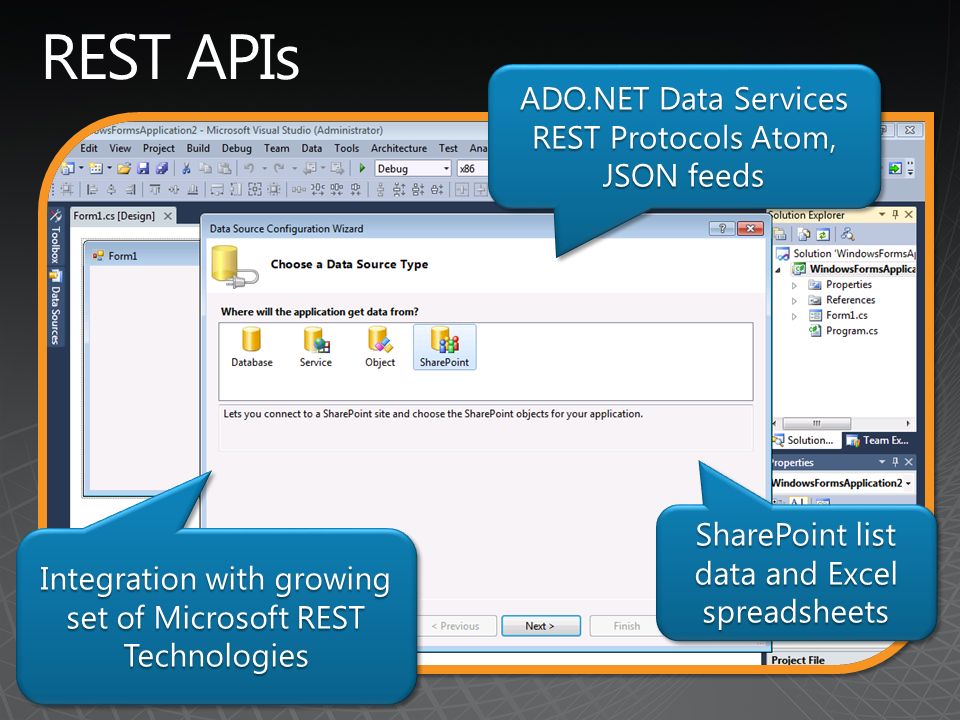Click the Paste toolbar icon
This screenshot has height=720, width=960.
point(225,168)
